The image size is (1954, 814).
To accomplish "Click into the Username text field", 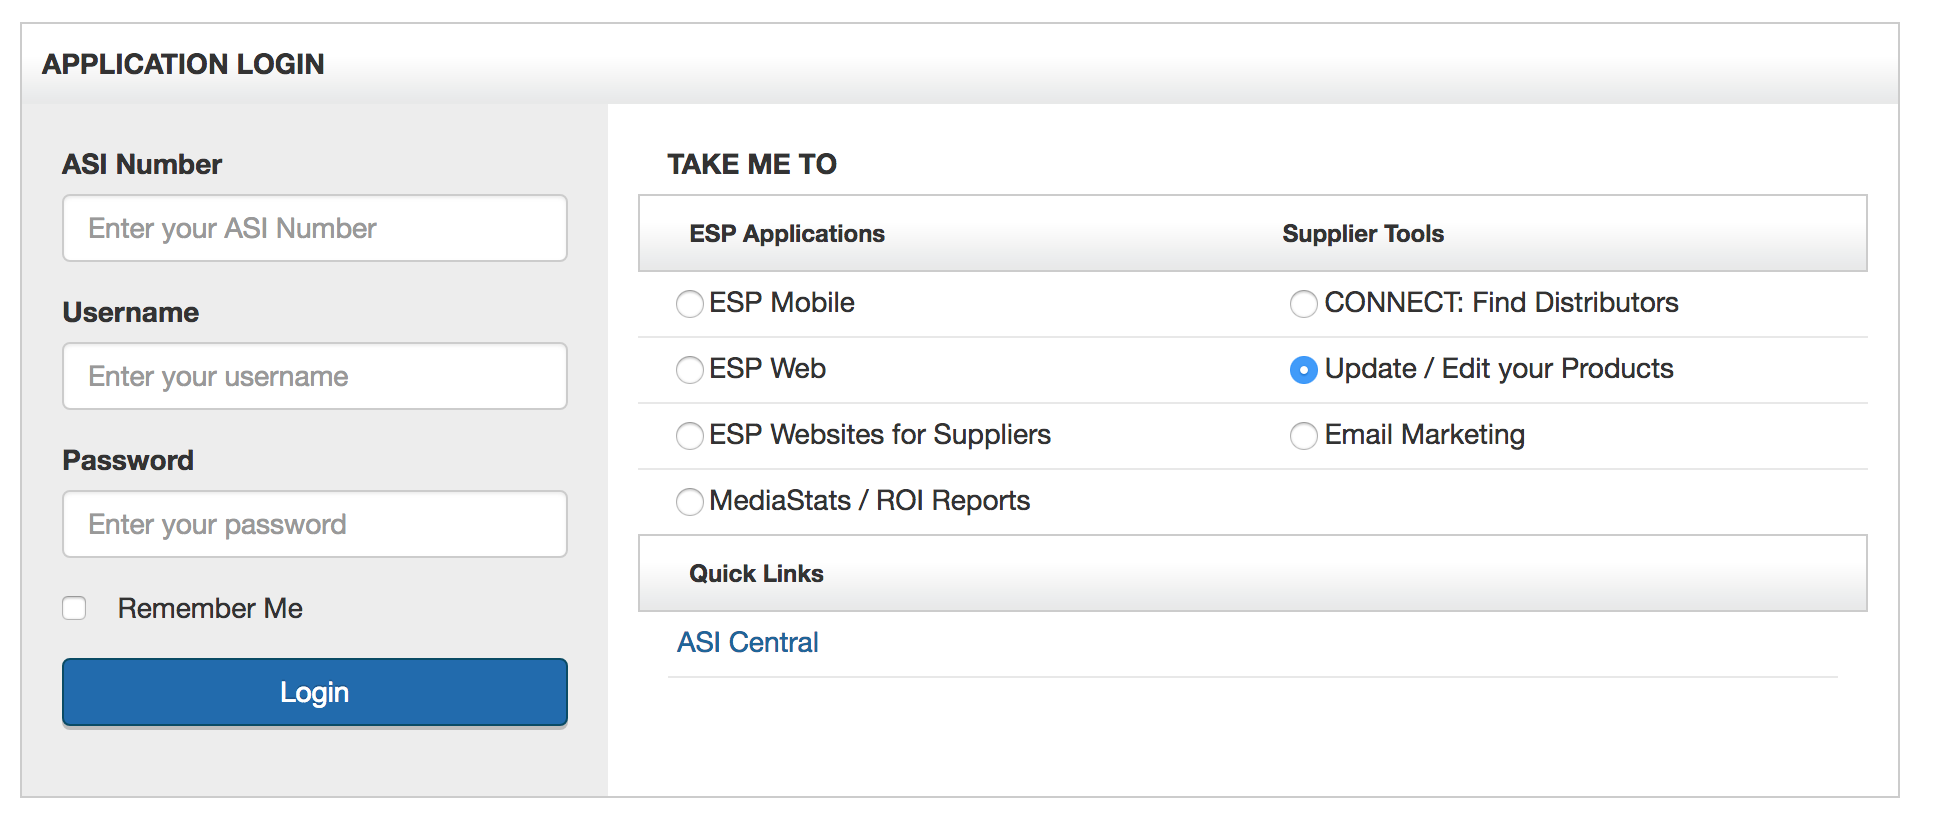I will [315, 376].
